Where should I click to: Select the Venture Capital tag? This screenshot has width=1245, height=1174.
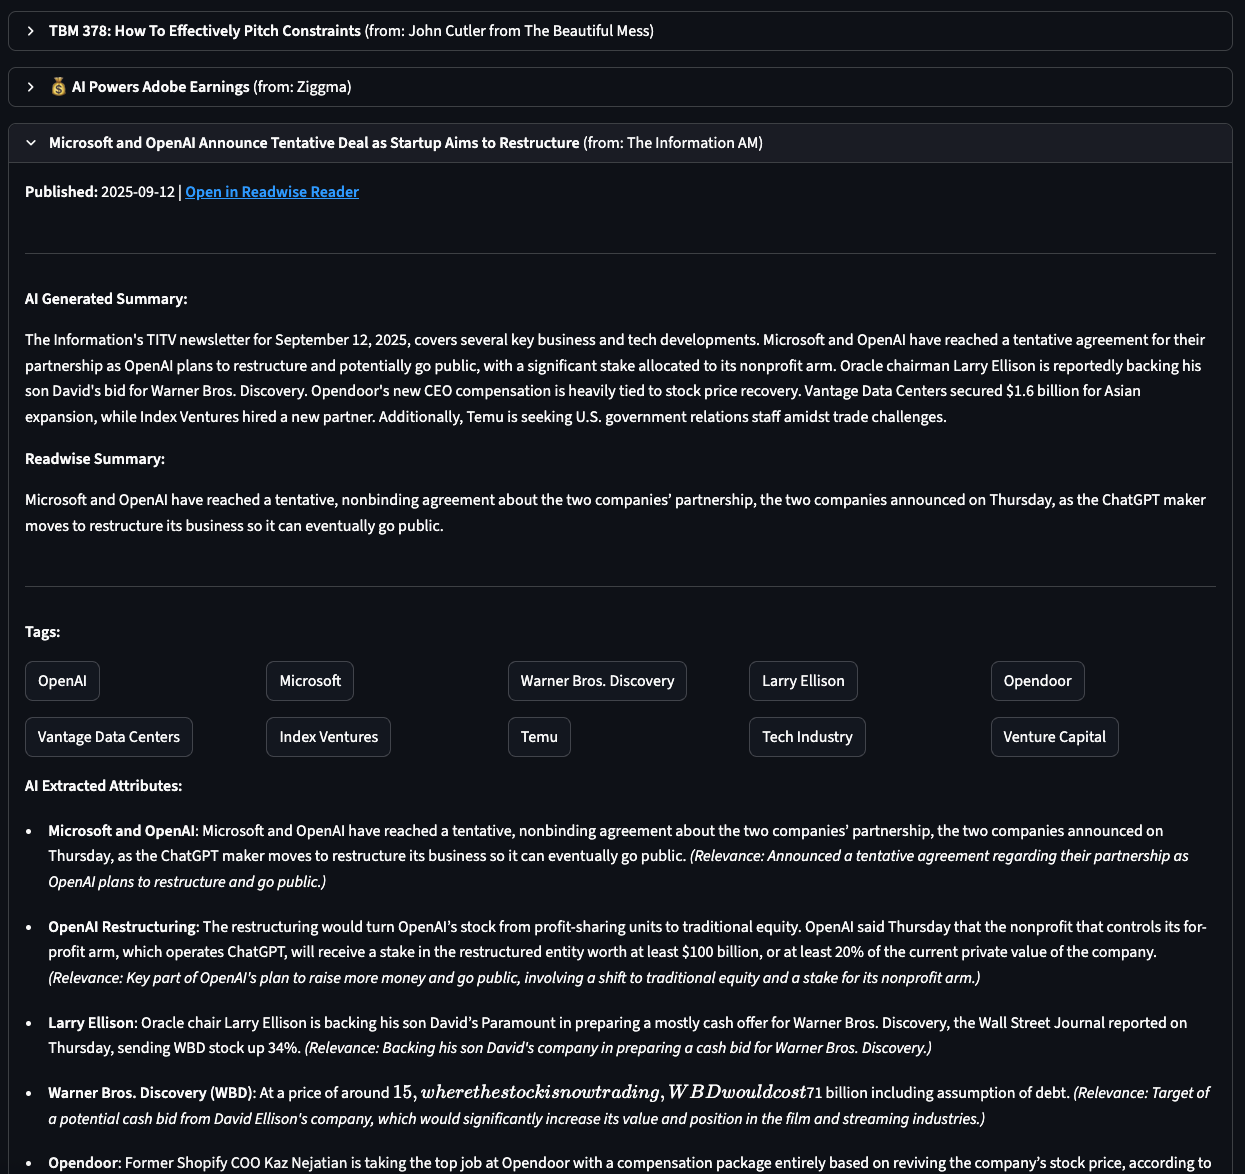coord(1054,737)
